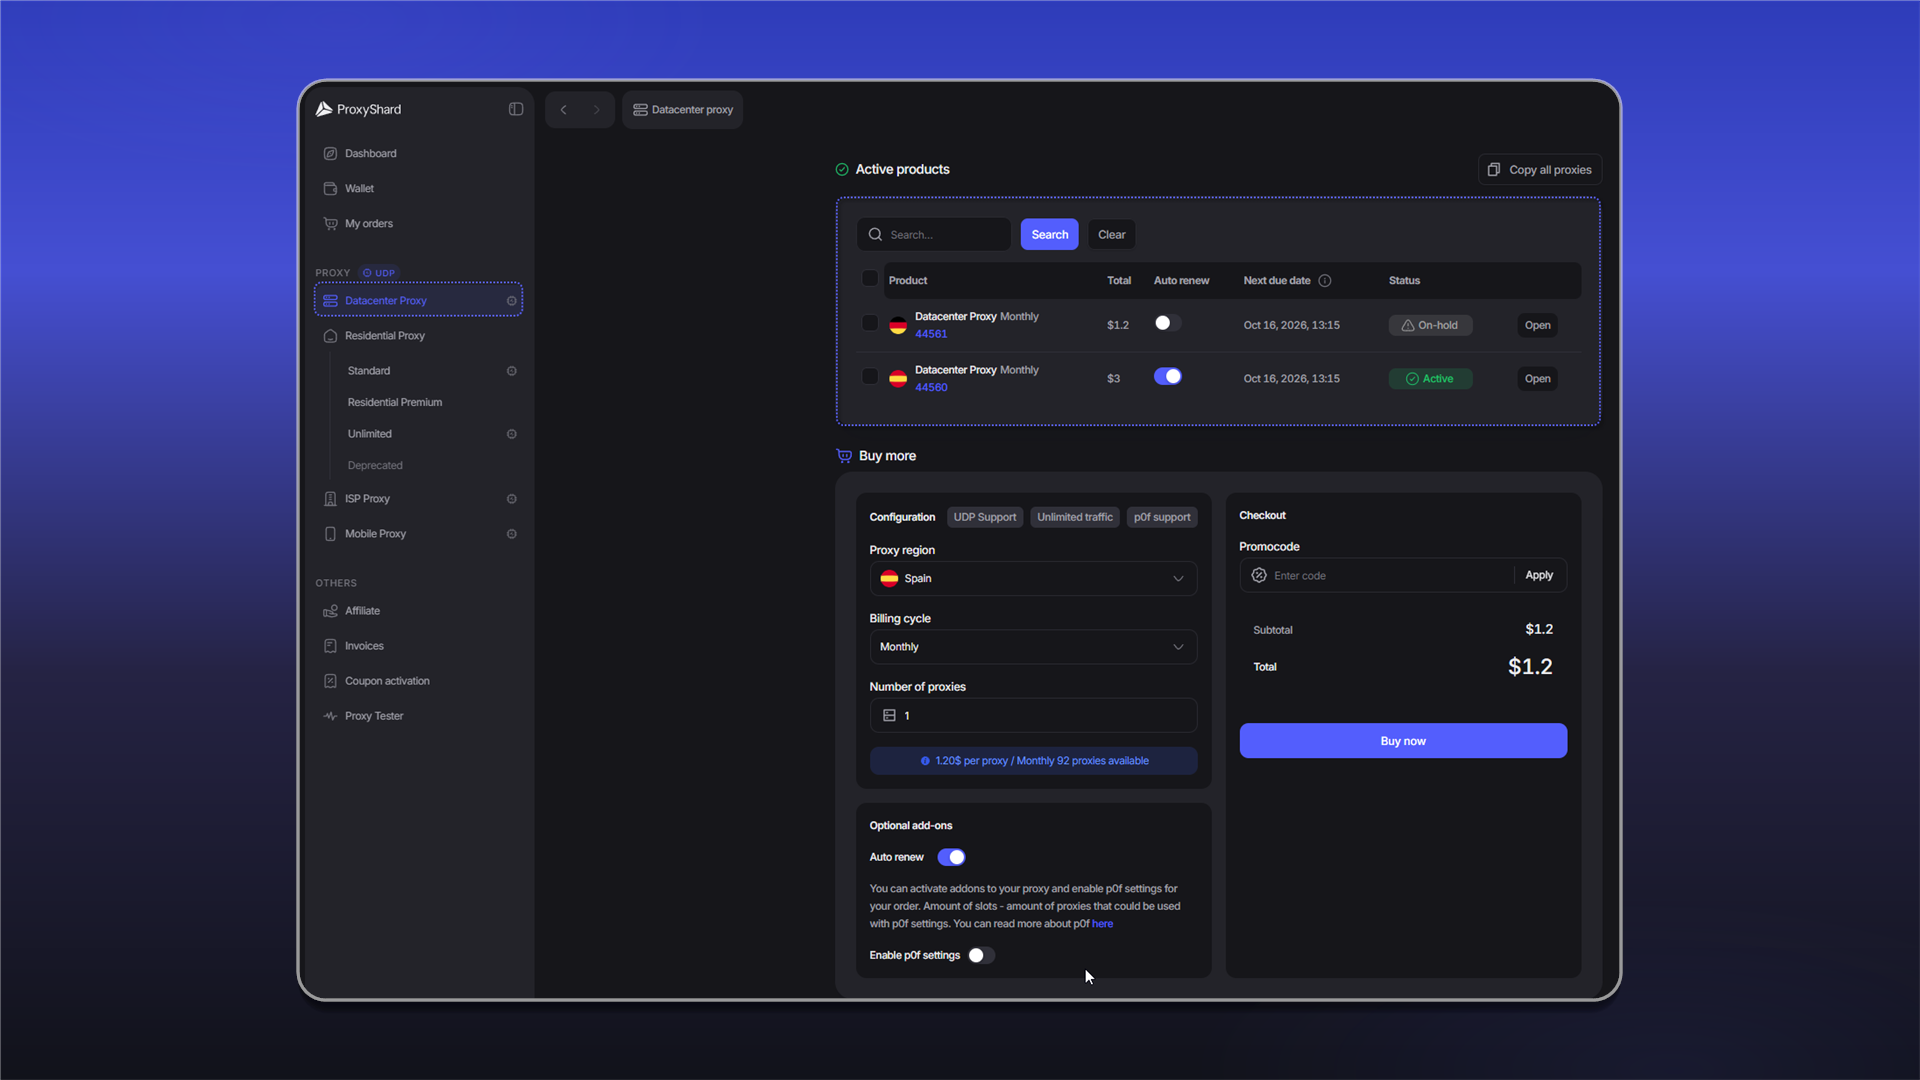Toggle Enable p0f settings switch

(x=981, y=956)
